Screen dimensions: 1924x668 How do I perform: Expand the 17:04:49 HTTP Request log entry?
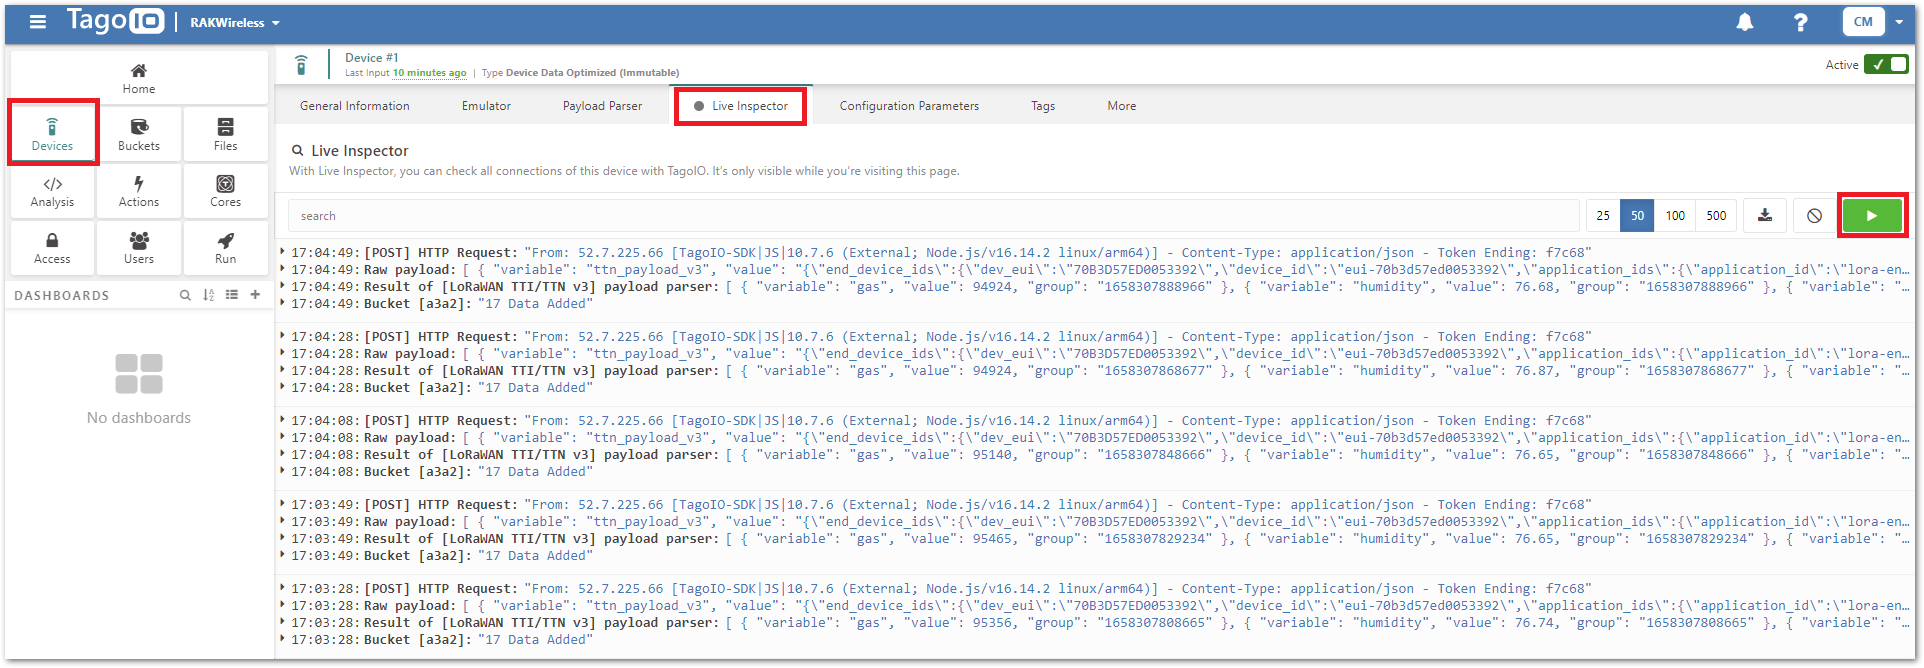coord(283,253)
